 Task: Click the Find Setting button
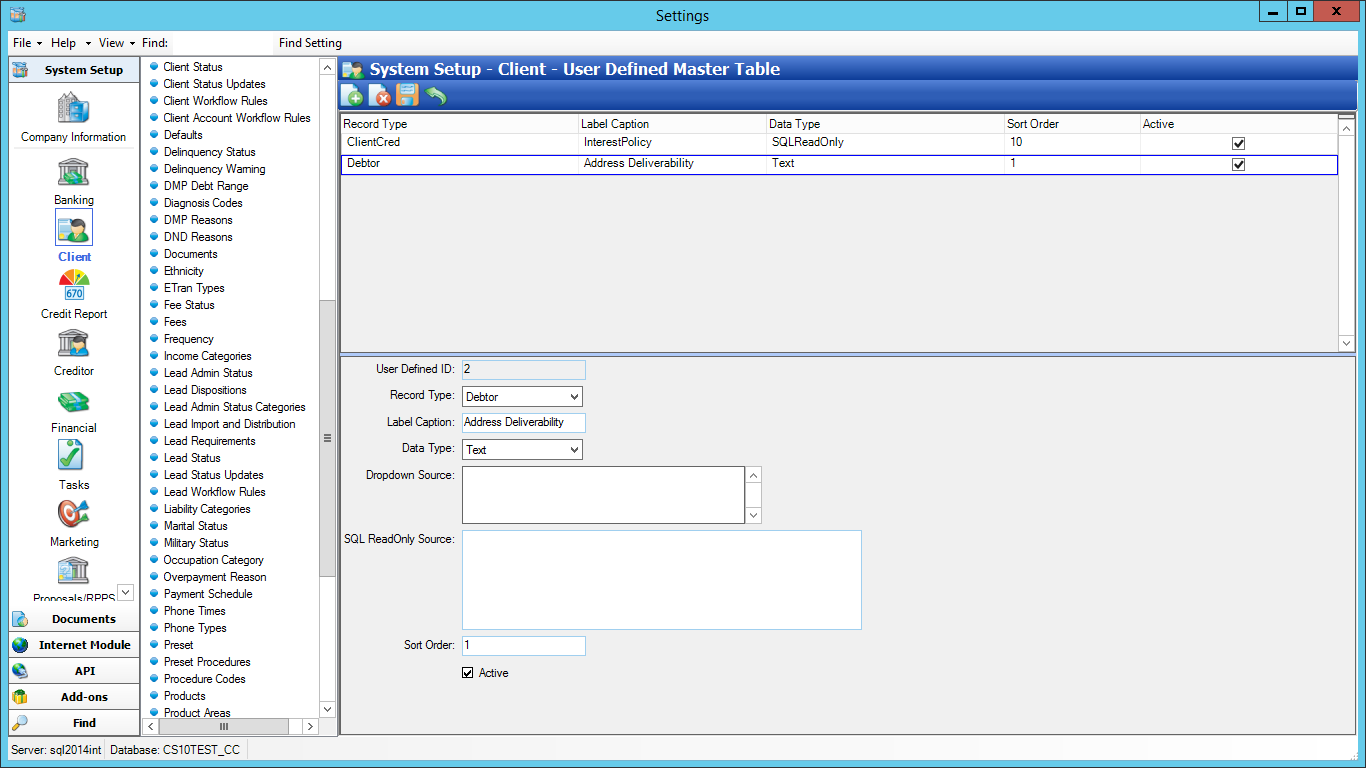pos(310,43)
